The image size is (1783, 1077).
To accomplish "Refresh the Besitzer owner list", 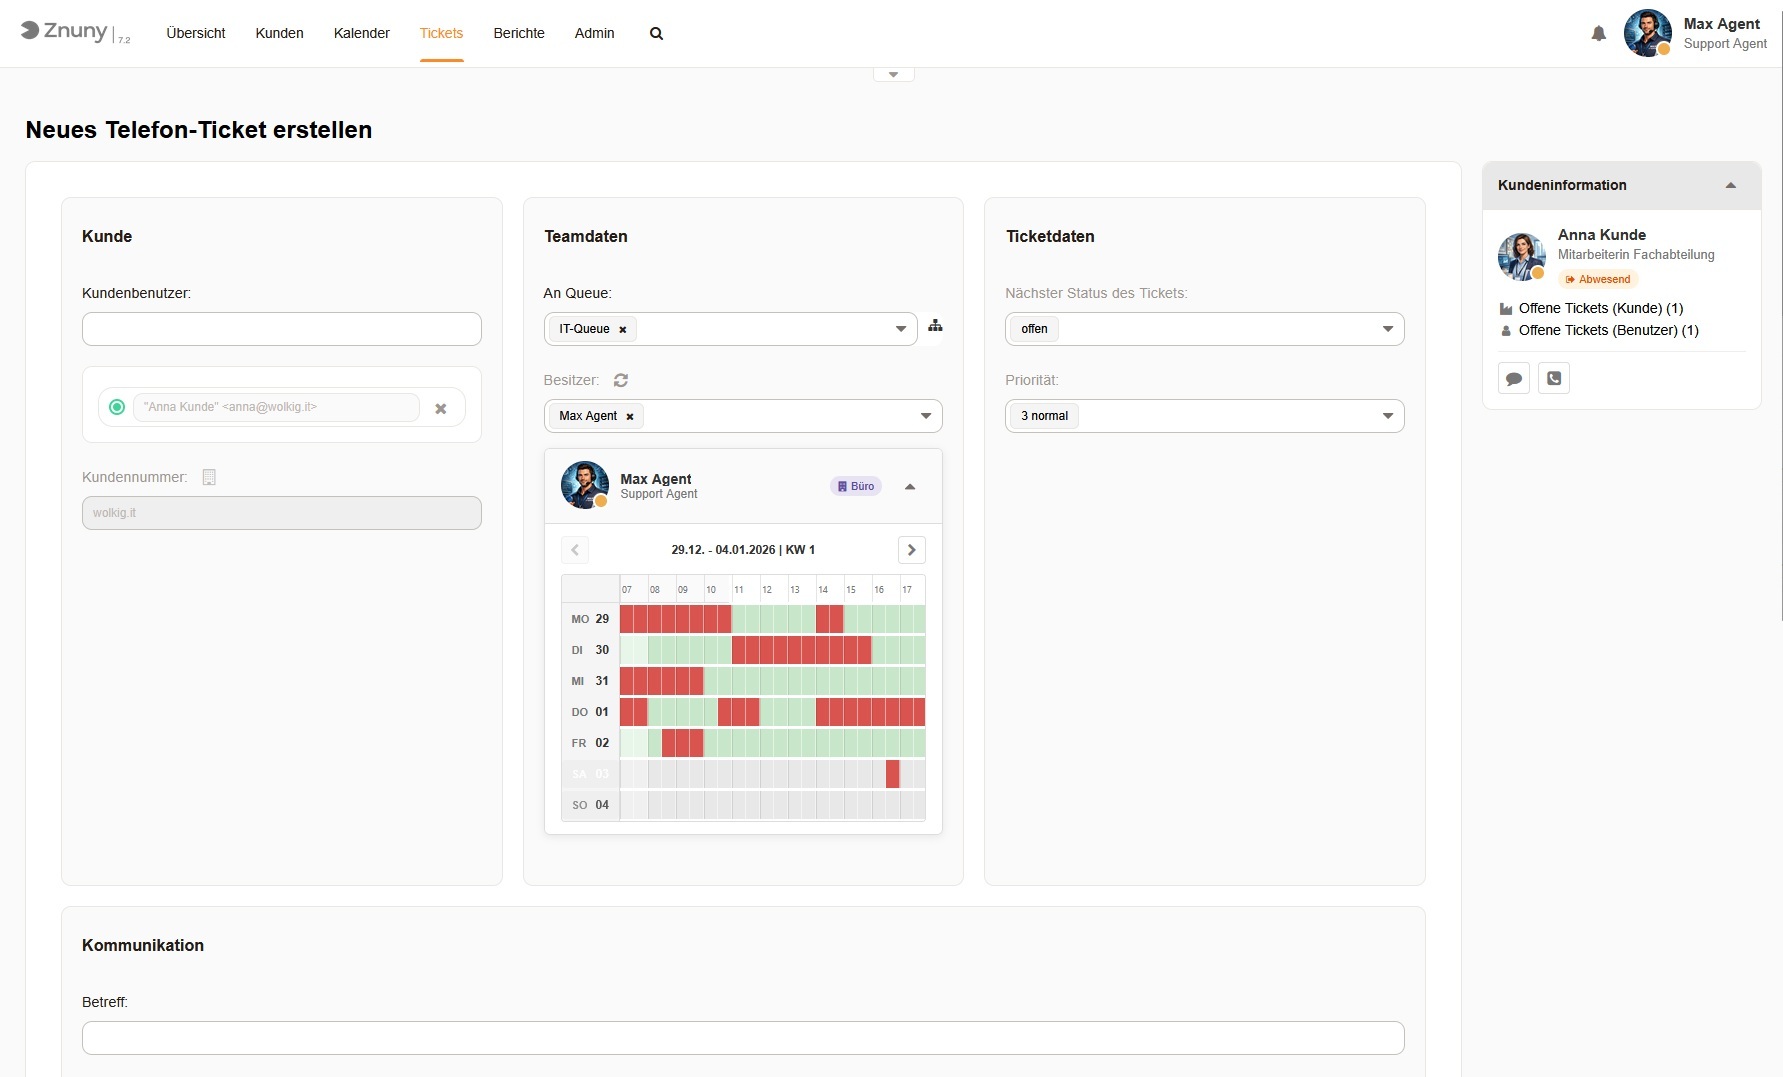I will 621,380.
